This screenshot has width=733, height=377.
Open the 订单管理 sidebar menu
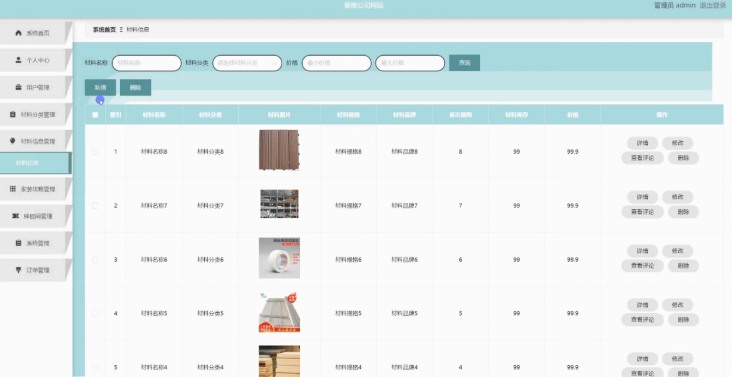click(x=36, y=270)
